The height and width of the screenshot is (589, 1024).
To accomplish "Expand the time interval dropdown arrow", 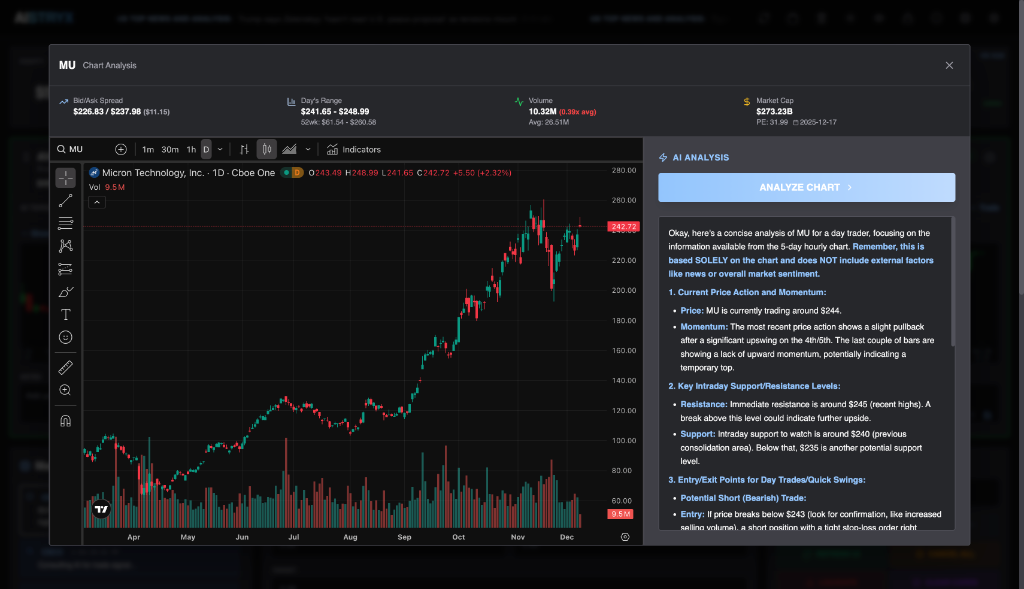I will (220, 149).
